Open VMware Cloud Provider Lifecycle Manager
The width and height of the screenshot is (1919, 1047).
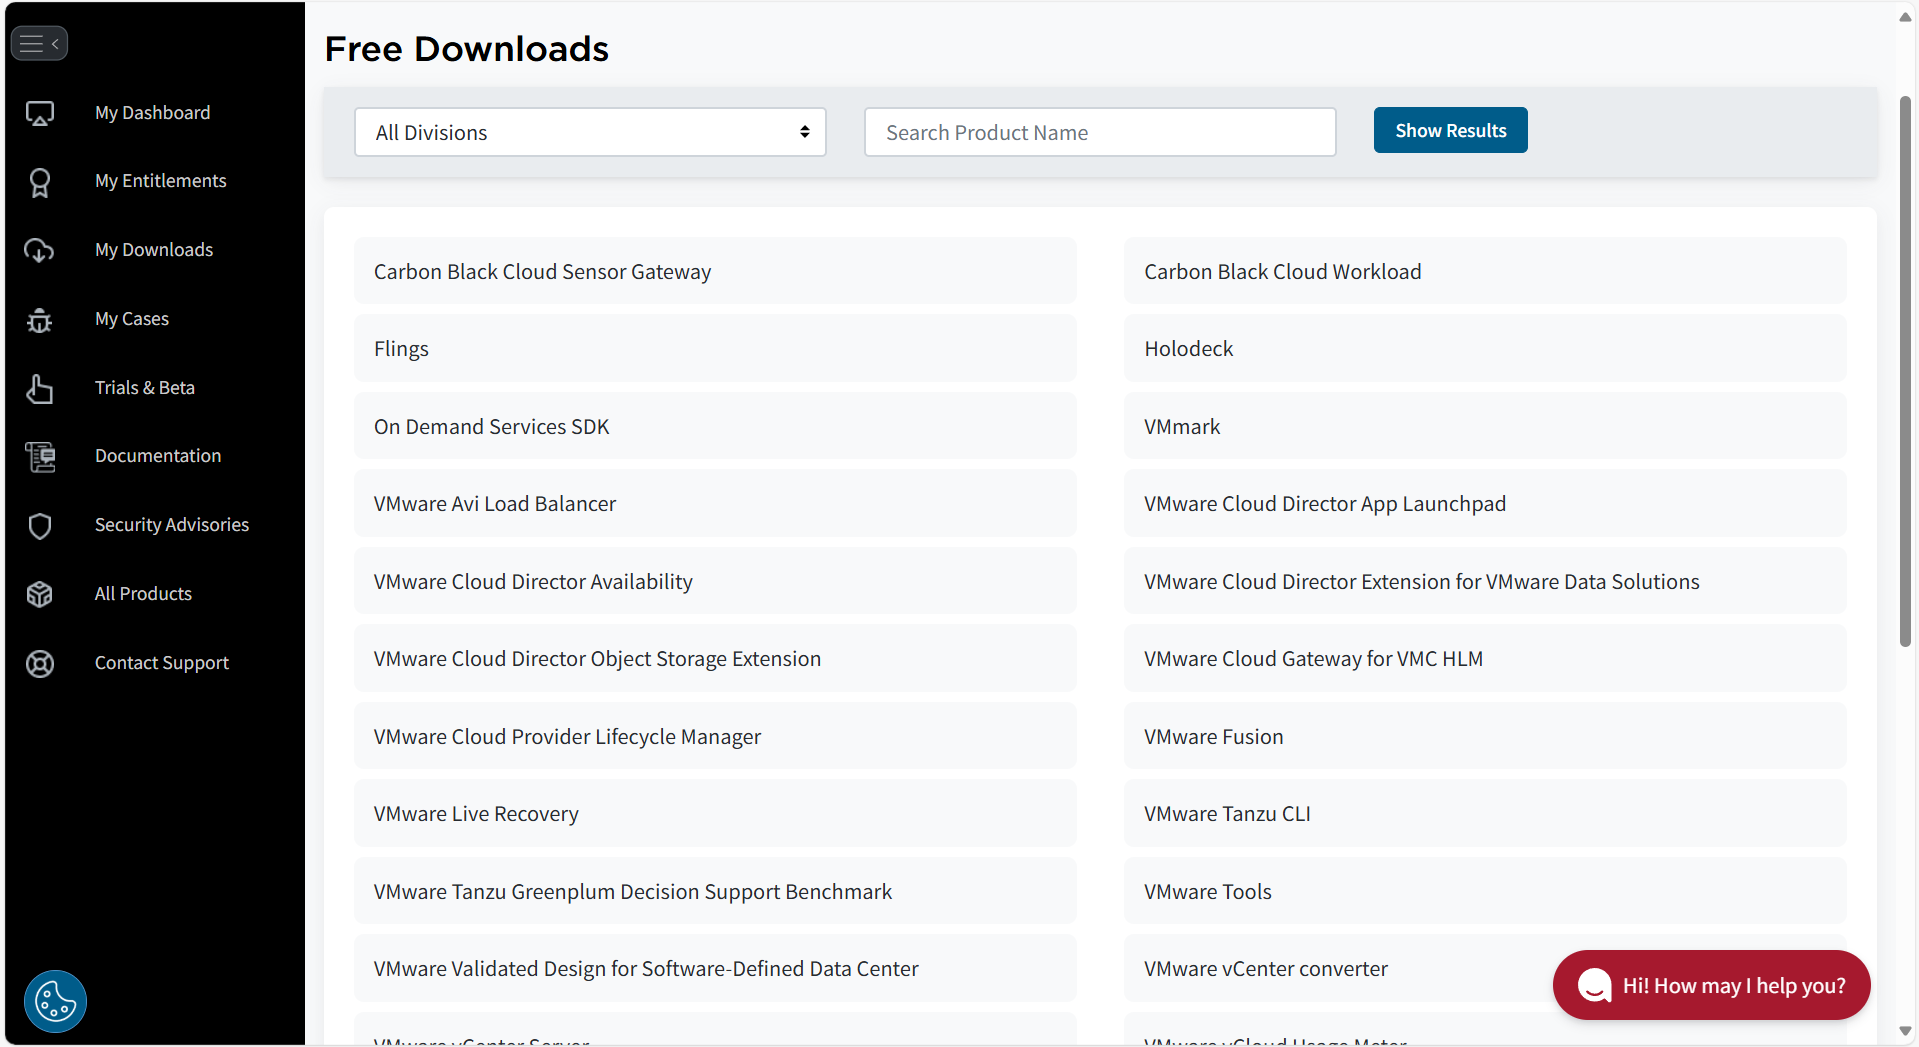coord(715,736)
